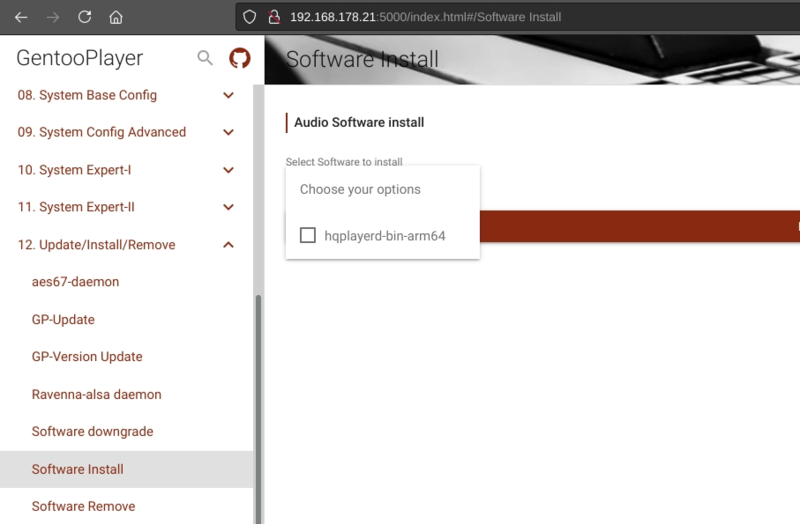This screenshot has height=524, width=800.
Task: Expand the 10. System Expert-I chevron
Action: pos(228,171)
